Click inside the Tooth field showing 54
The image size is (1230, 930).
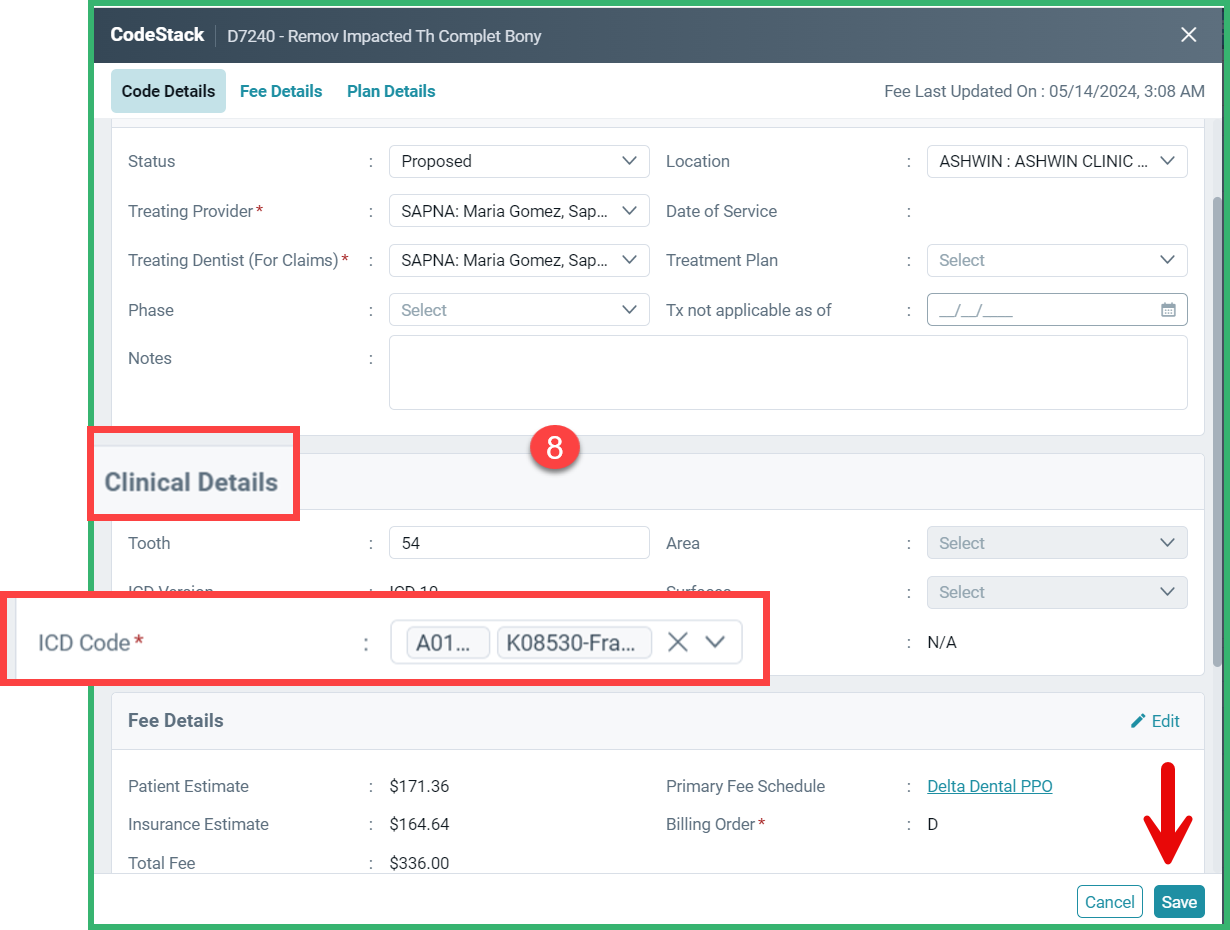tap(519, 542)
